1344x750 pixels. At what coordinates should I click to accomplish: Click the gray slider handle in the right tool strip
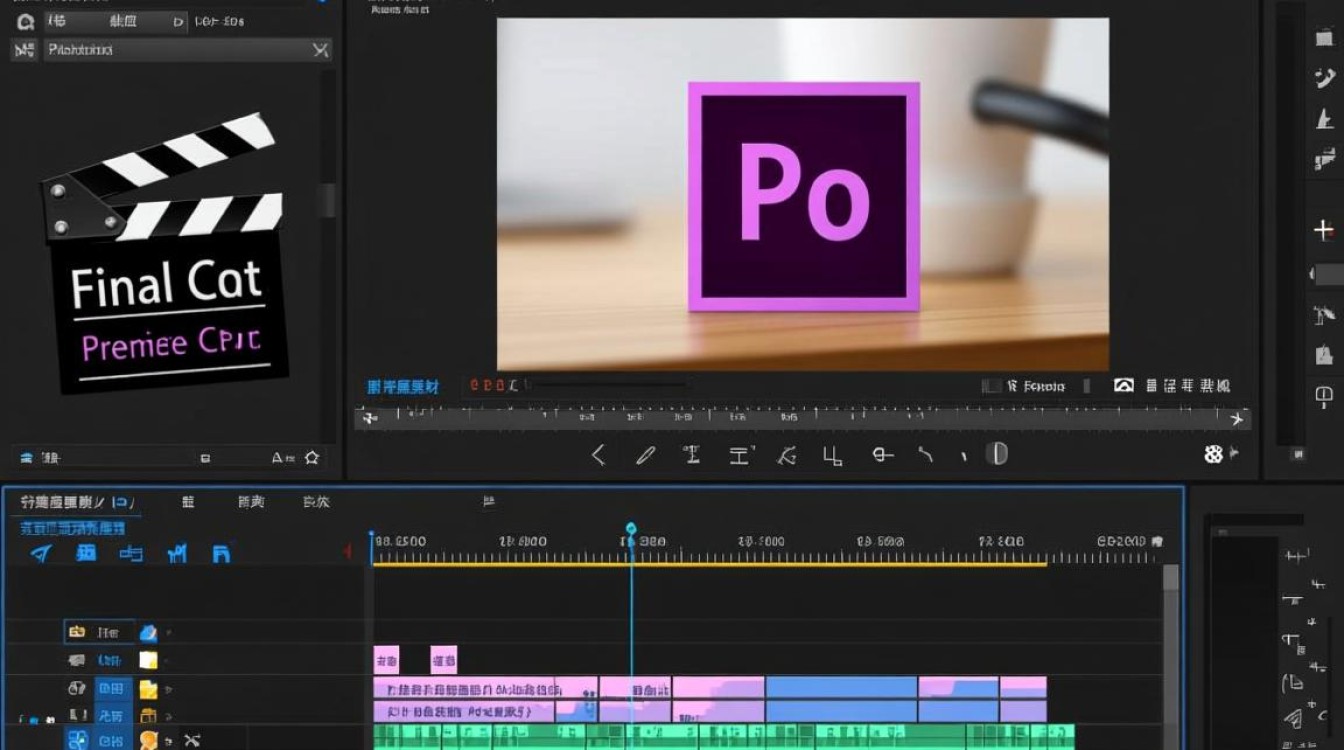pyautogui.click(x=1328, y=274)
